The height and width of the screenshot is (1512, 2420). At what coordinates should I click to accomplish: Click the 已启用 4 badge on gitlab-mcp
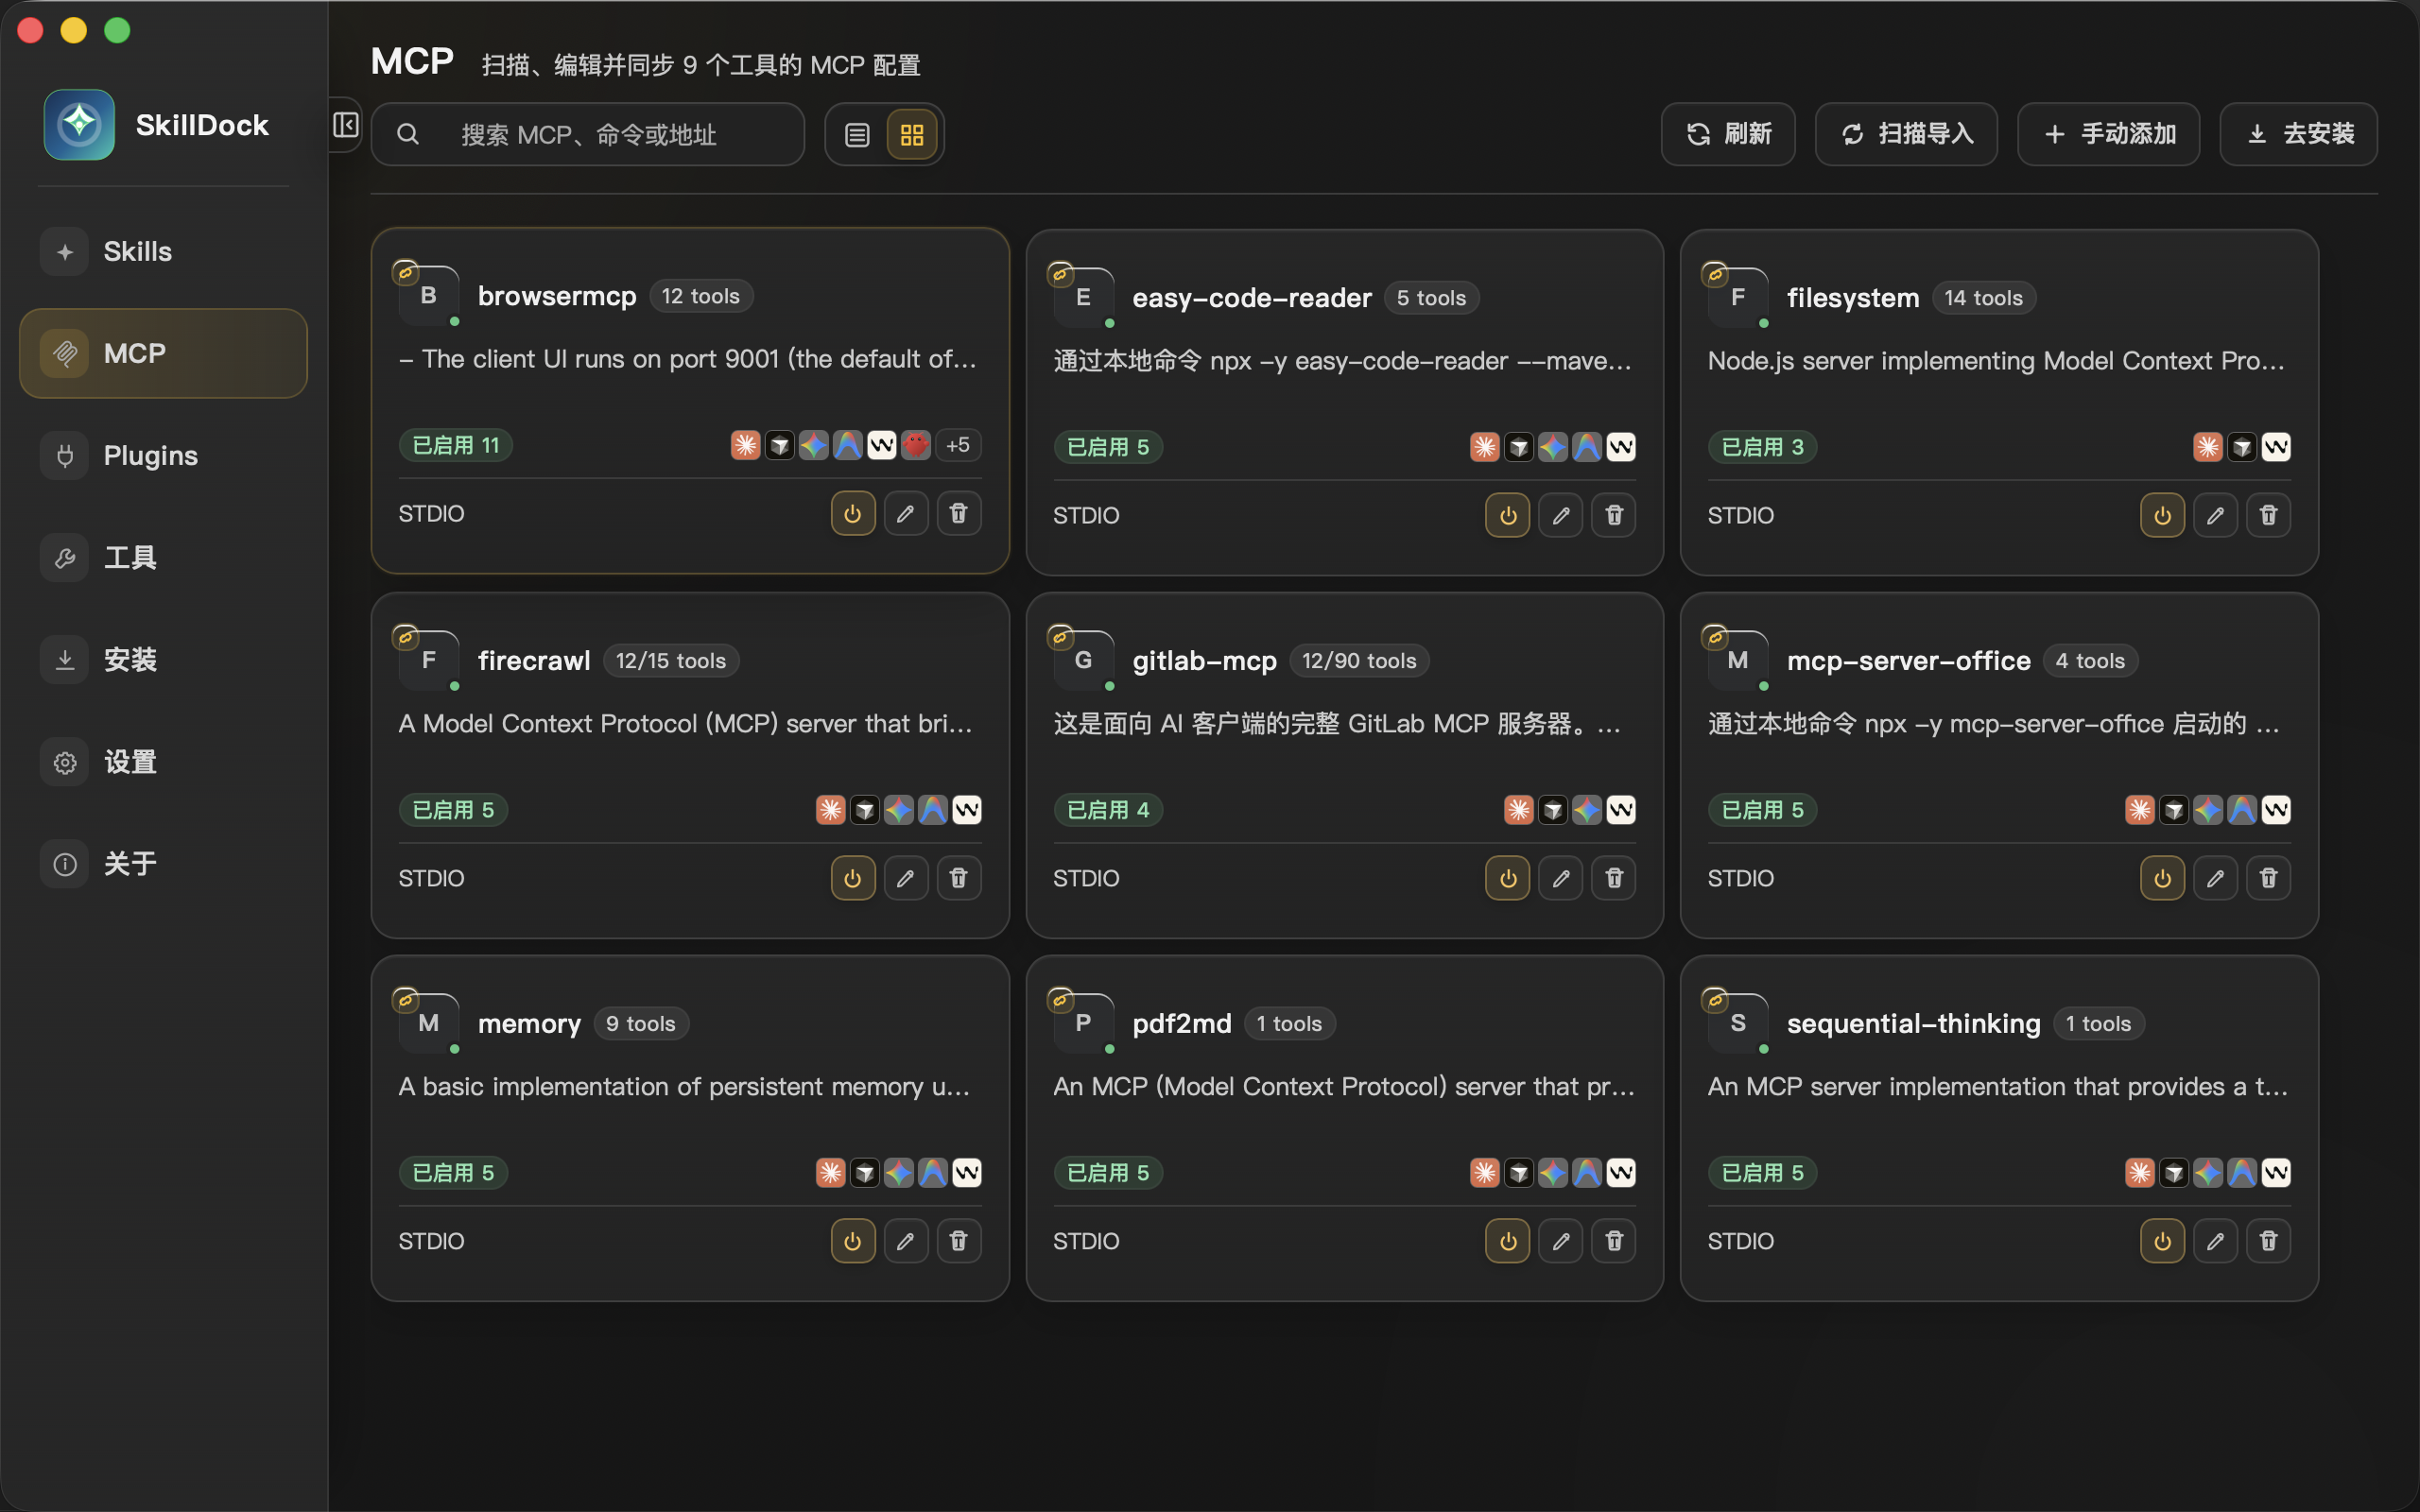click(x=1108, y=810)
